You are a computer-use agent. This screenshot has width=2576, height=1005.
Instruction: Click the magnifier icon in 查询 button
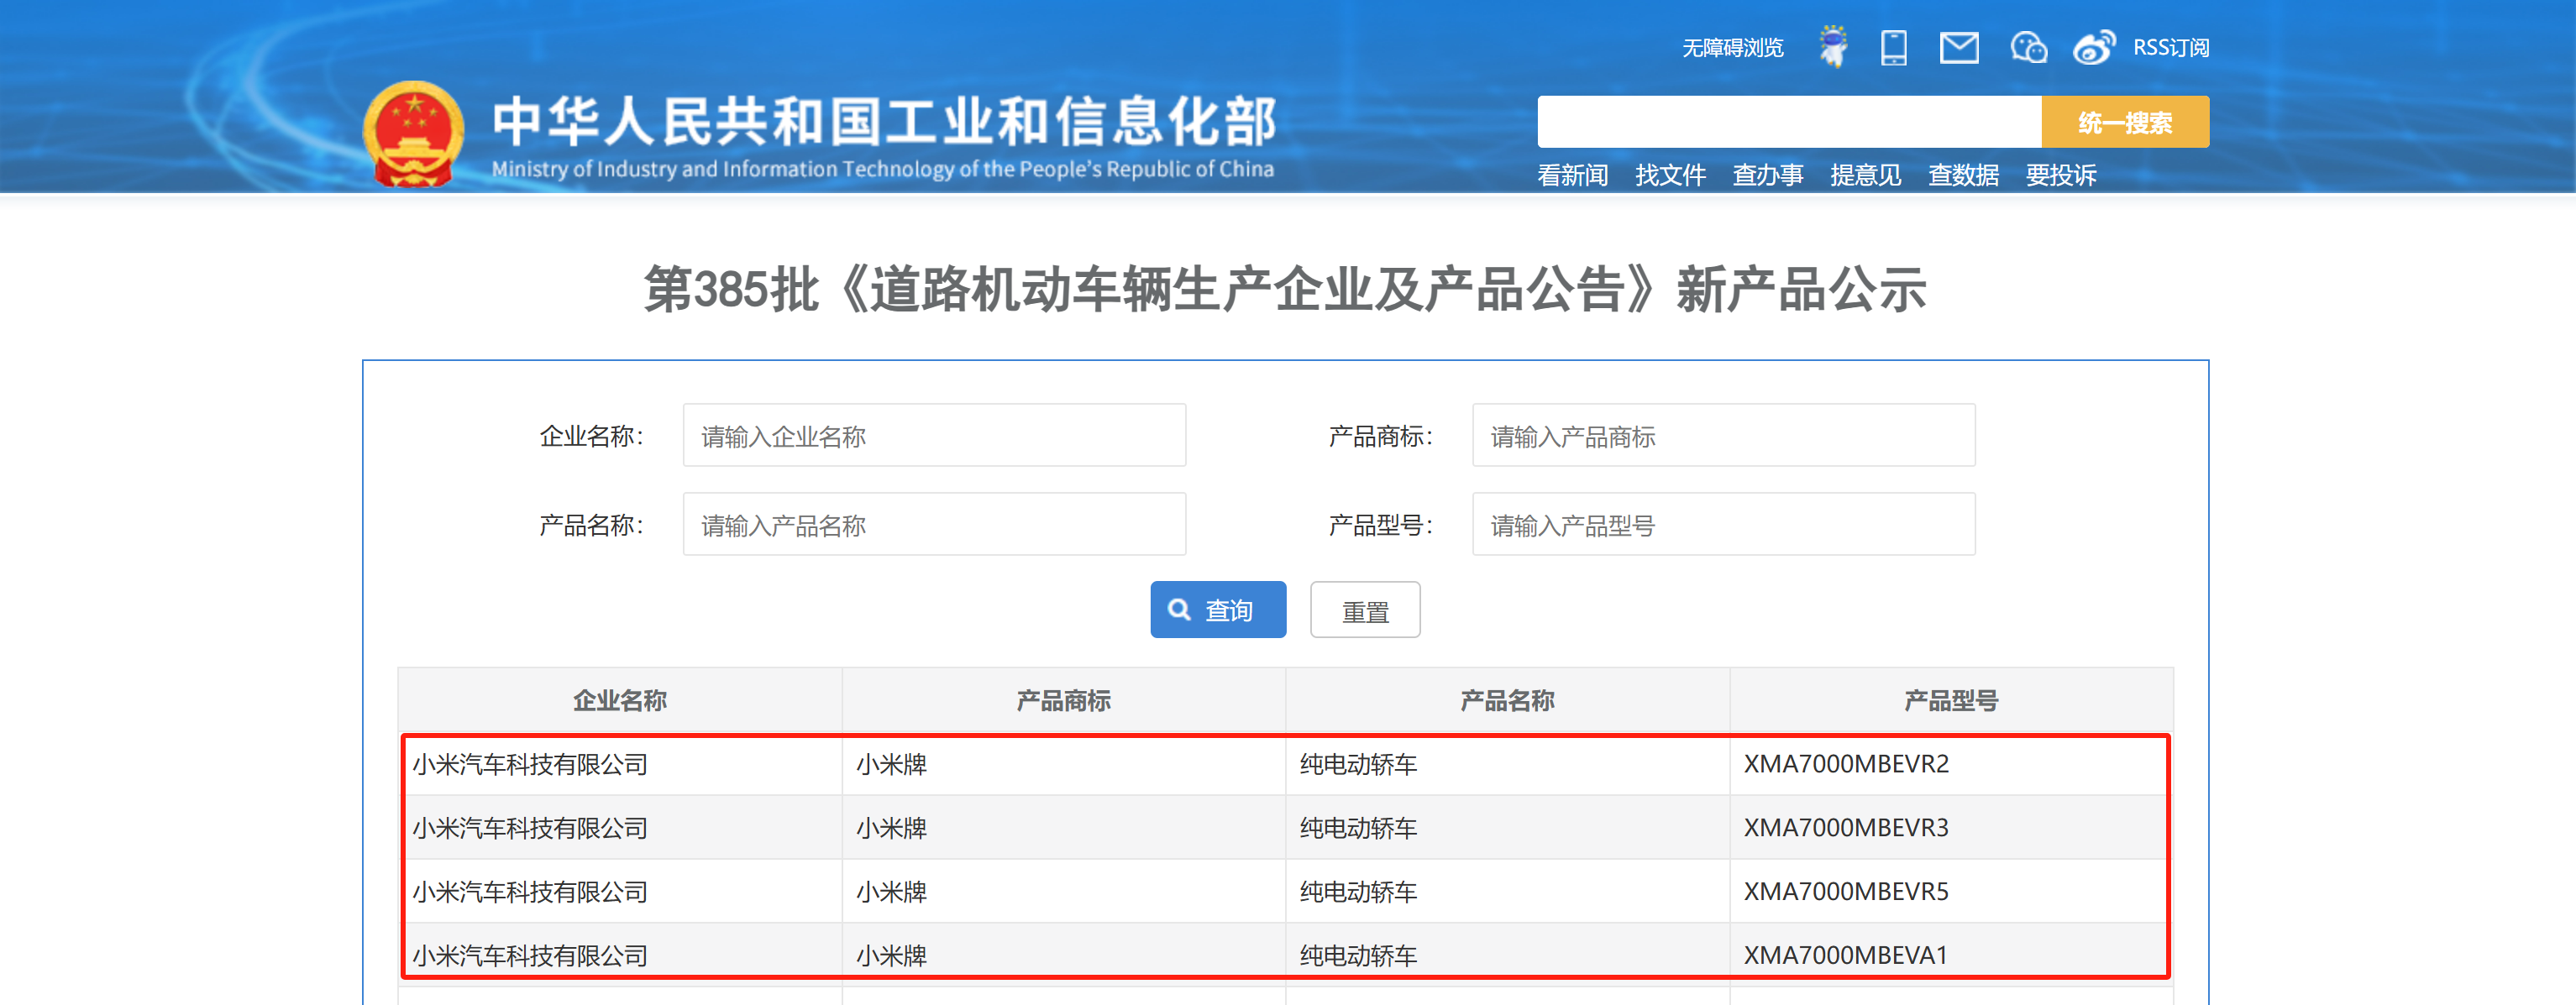pyautogui.click(x=1180, y=610)
